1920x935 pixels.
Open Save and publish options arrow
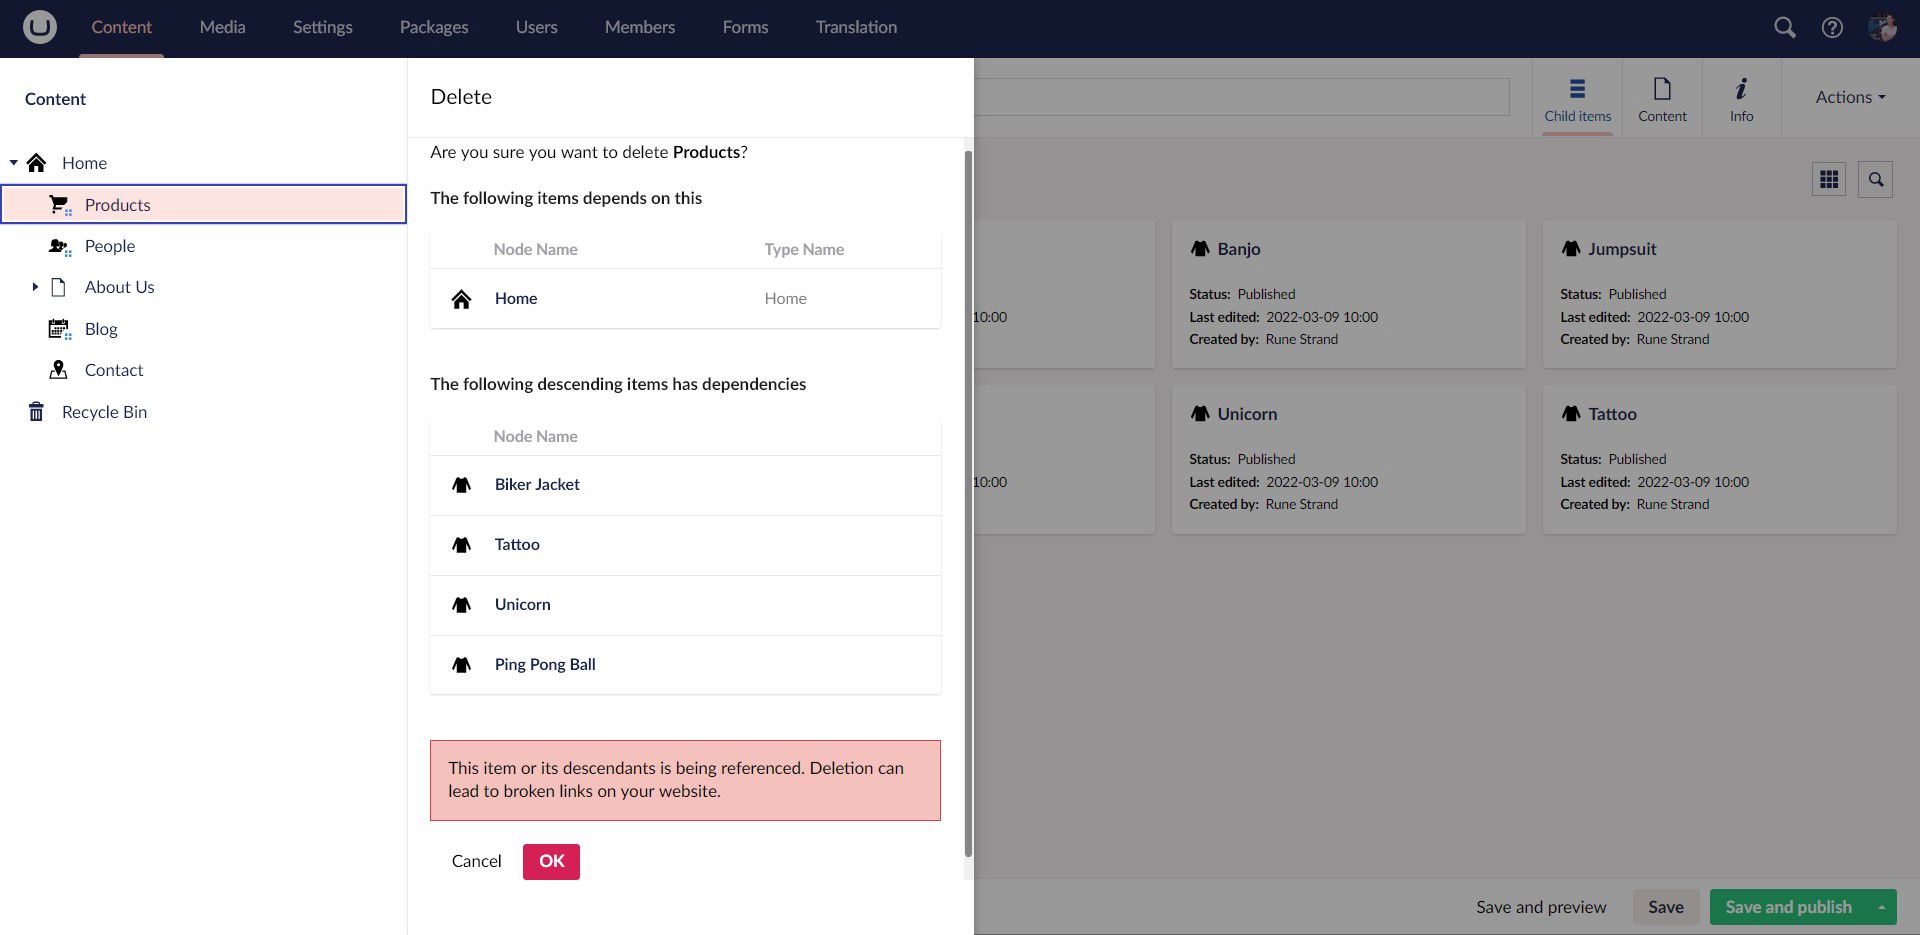click(x=1882, y=907)
